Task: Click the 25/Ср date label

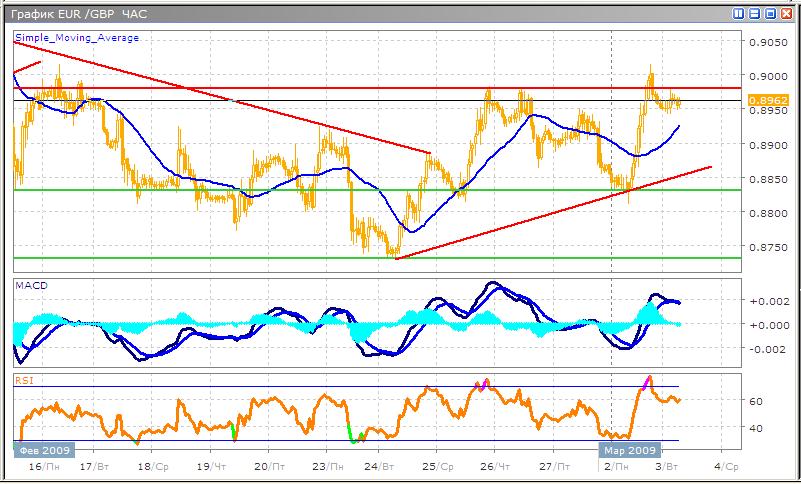Action: coord(439,467)
